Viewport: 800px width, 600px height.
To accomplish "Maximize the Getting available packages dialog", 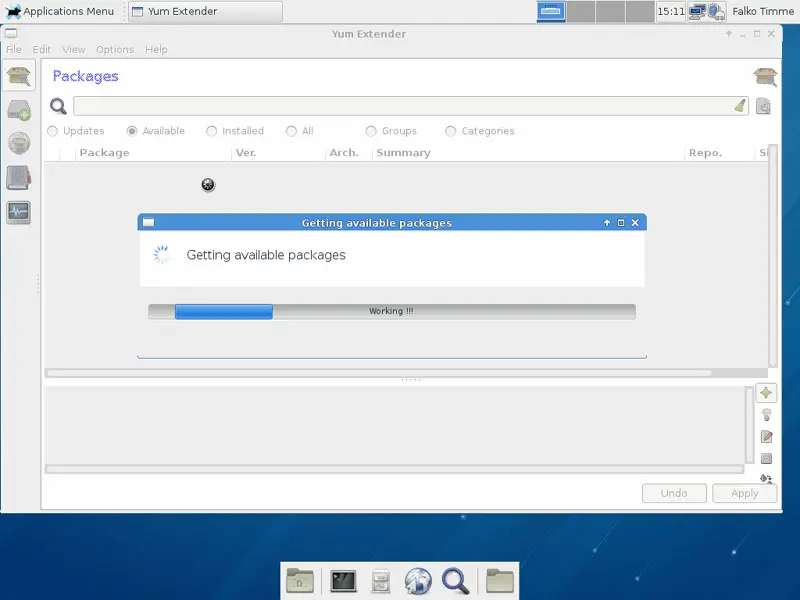I will click(x=621, y=222).
